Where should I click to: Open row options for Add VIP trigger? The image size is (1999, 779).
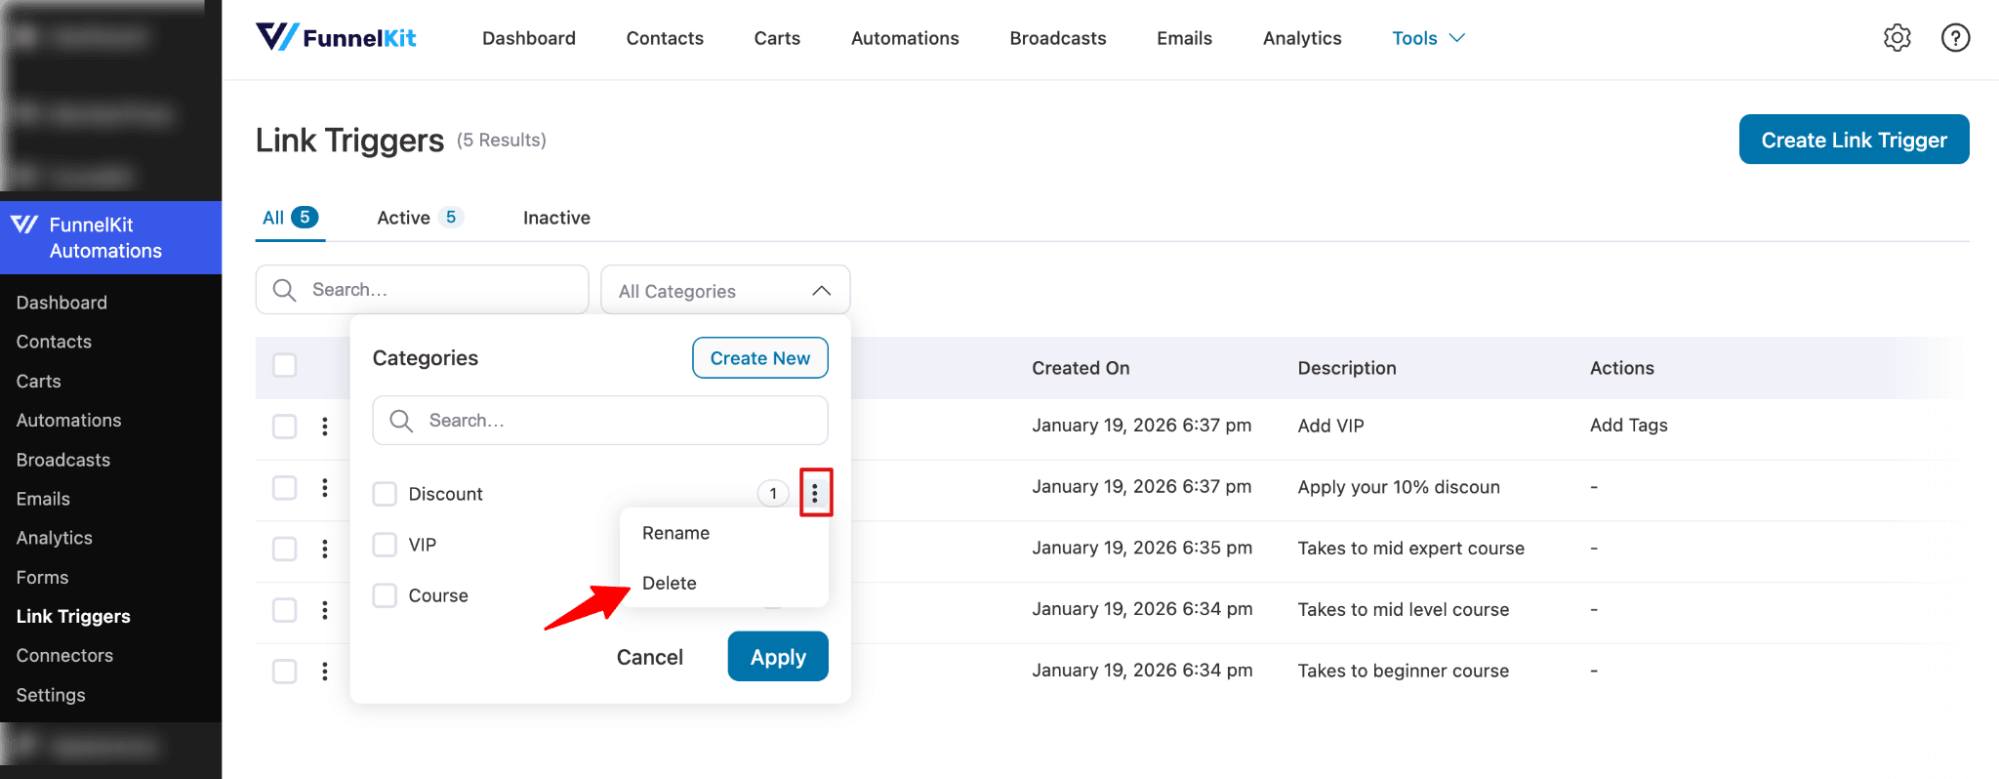325,427
